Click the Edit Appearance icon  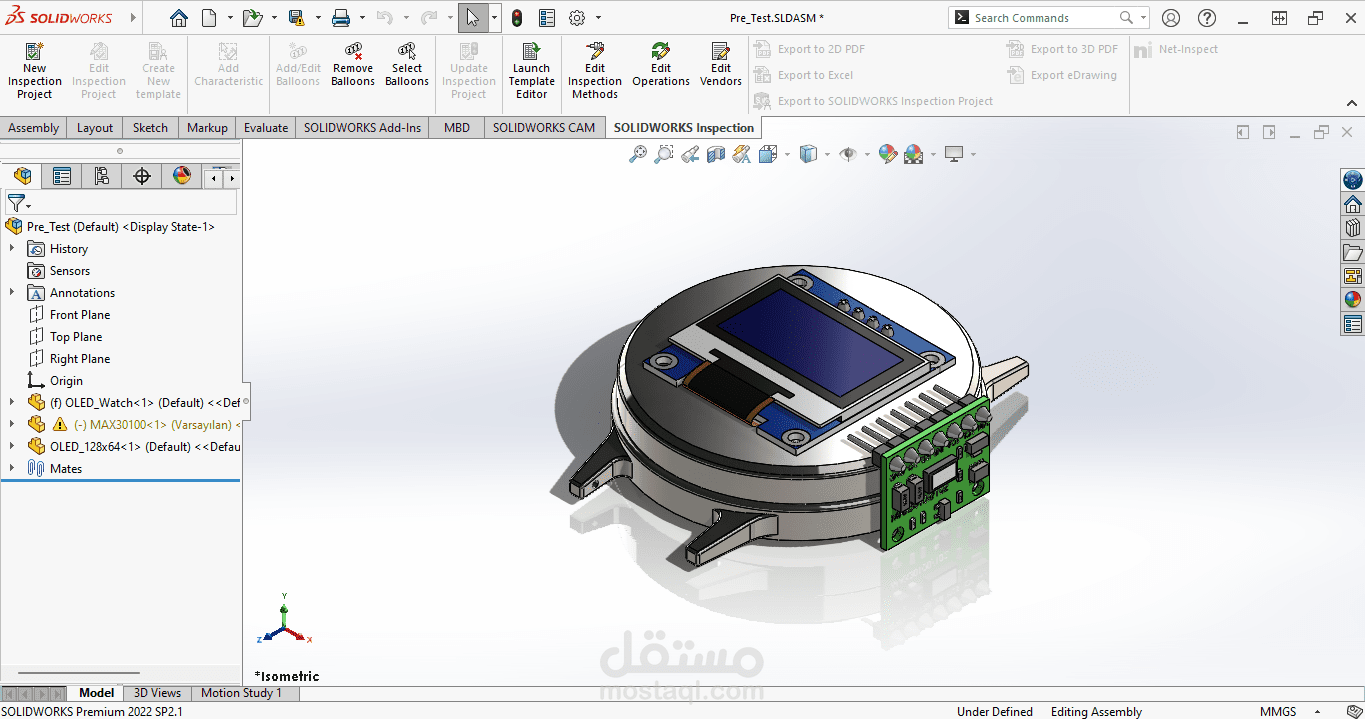887,154
